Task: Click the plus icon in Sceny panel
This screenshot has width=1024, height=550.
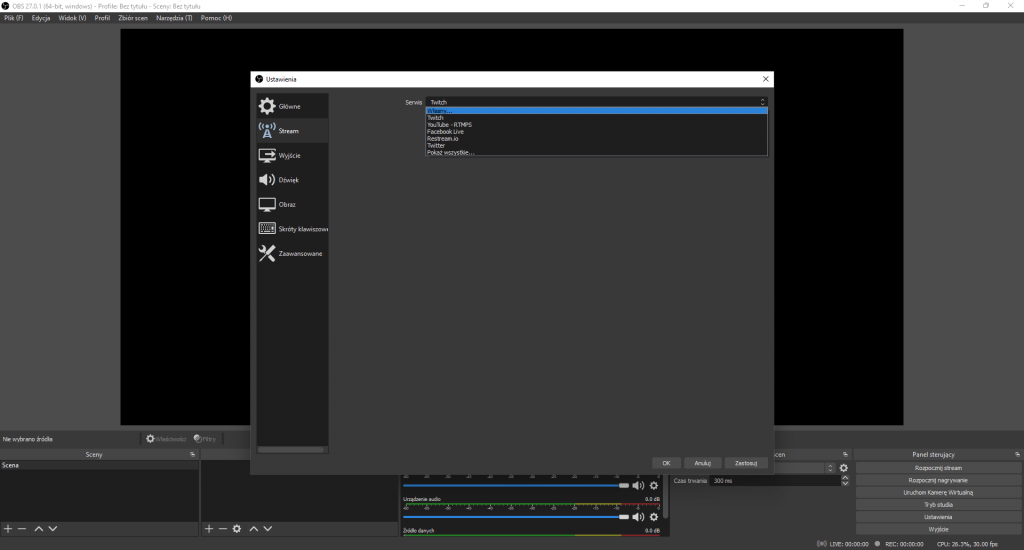Action: (9, 528)
